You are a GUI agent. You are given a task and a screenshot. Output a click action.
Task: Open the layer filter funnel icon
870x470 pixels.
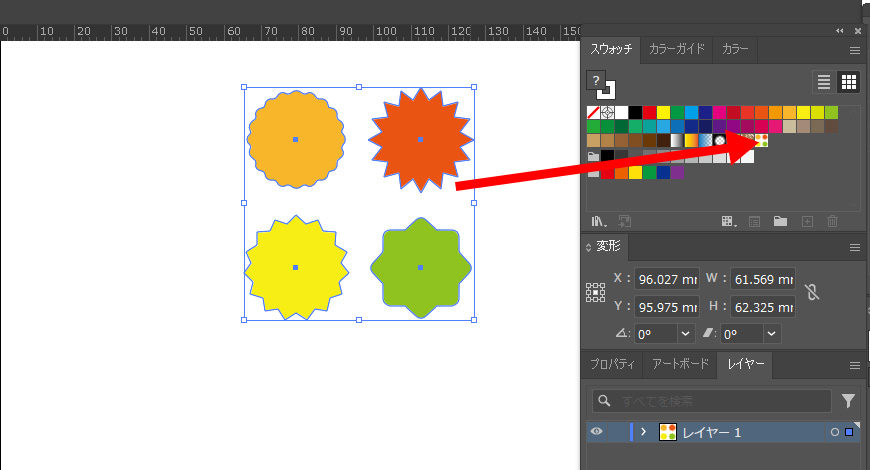click(x=848, y=401)
